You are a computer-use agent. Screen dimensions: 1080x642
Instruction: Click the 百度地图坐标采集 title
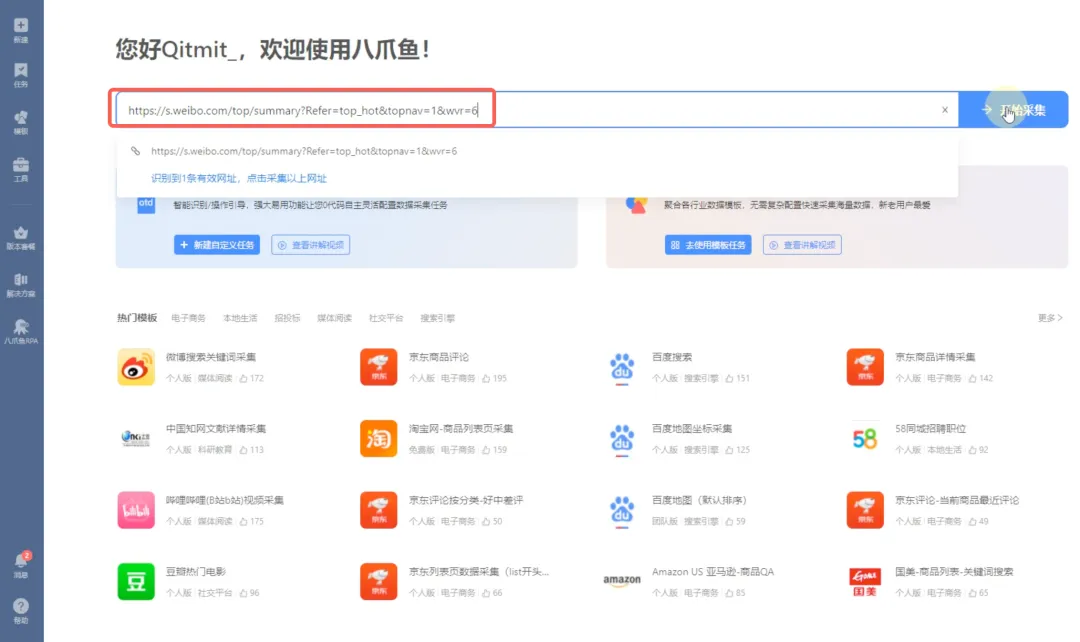coord(692,428)
